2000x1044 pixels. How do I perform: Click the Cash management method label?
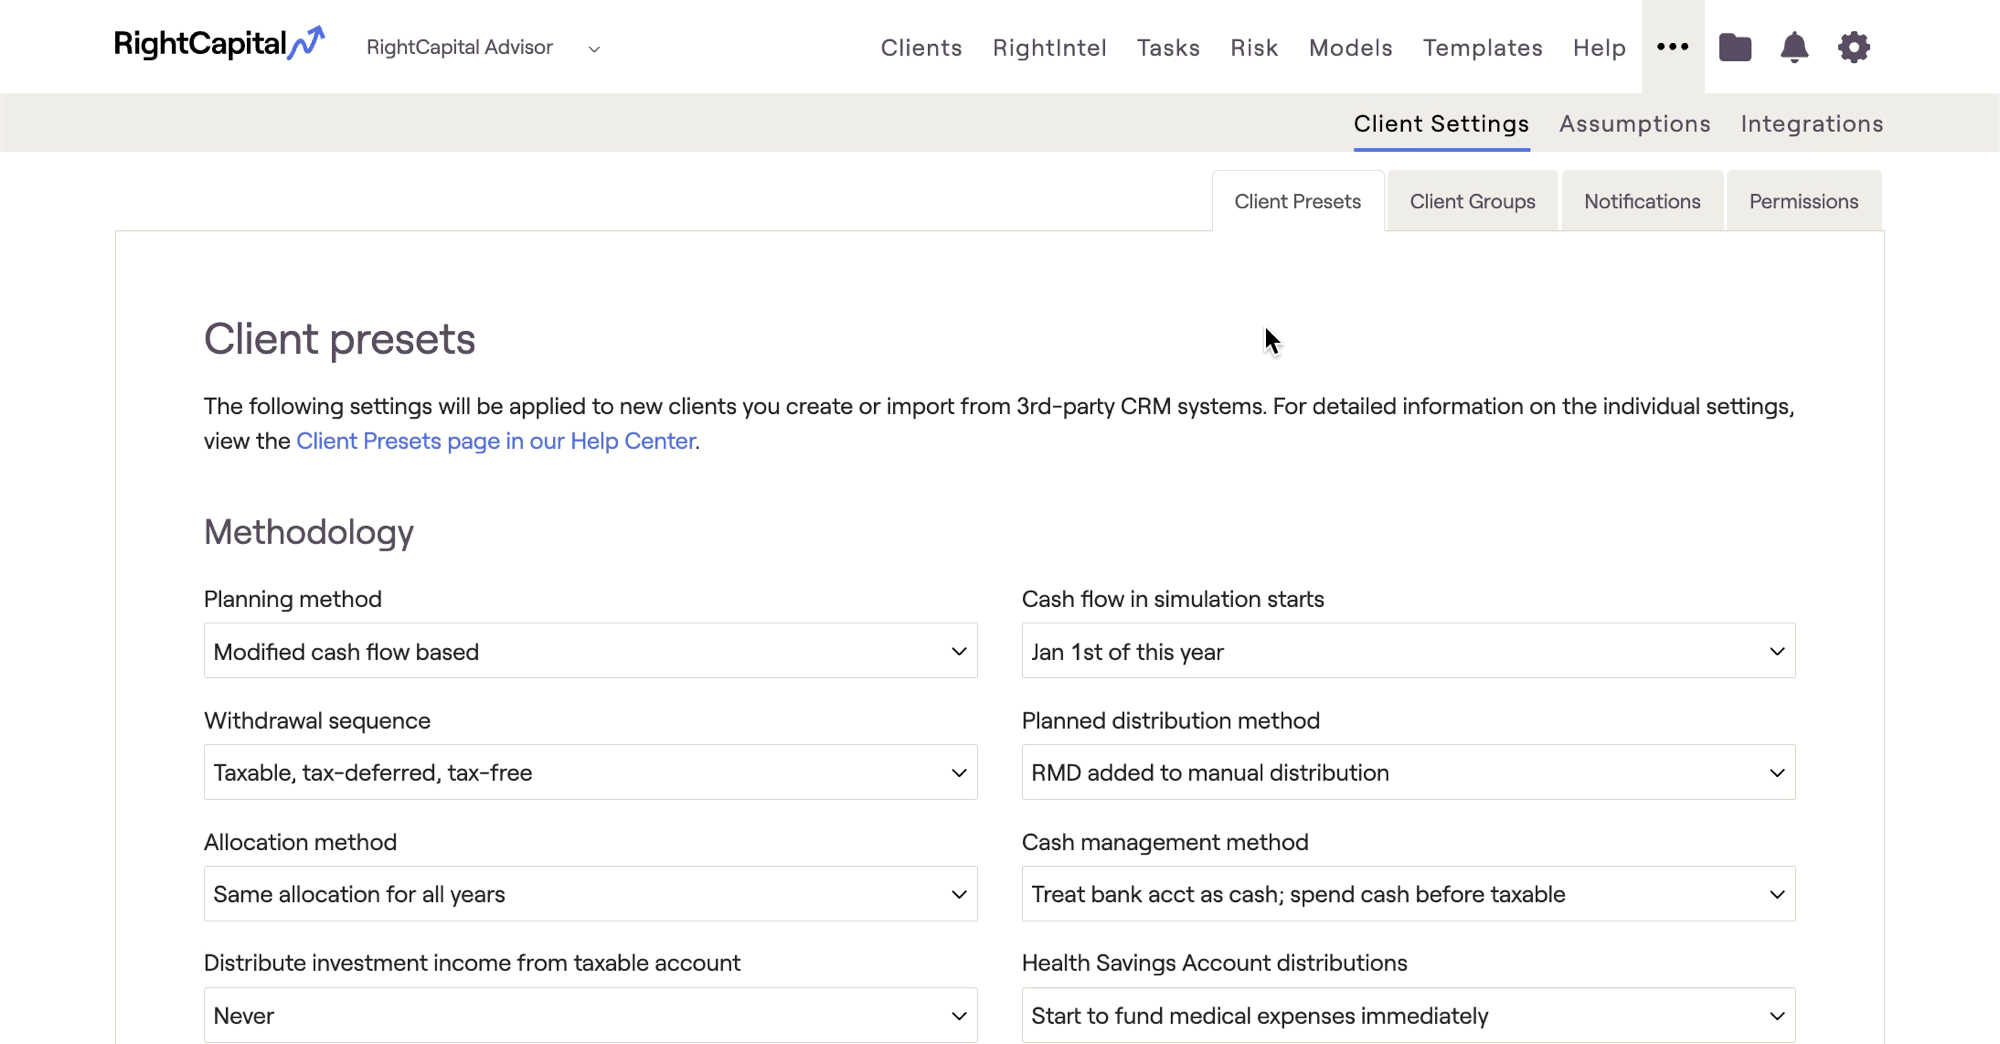click(x=1165, y=842)
